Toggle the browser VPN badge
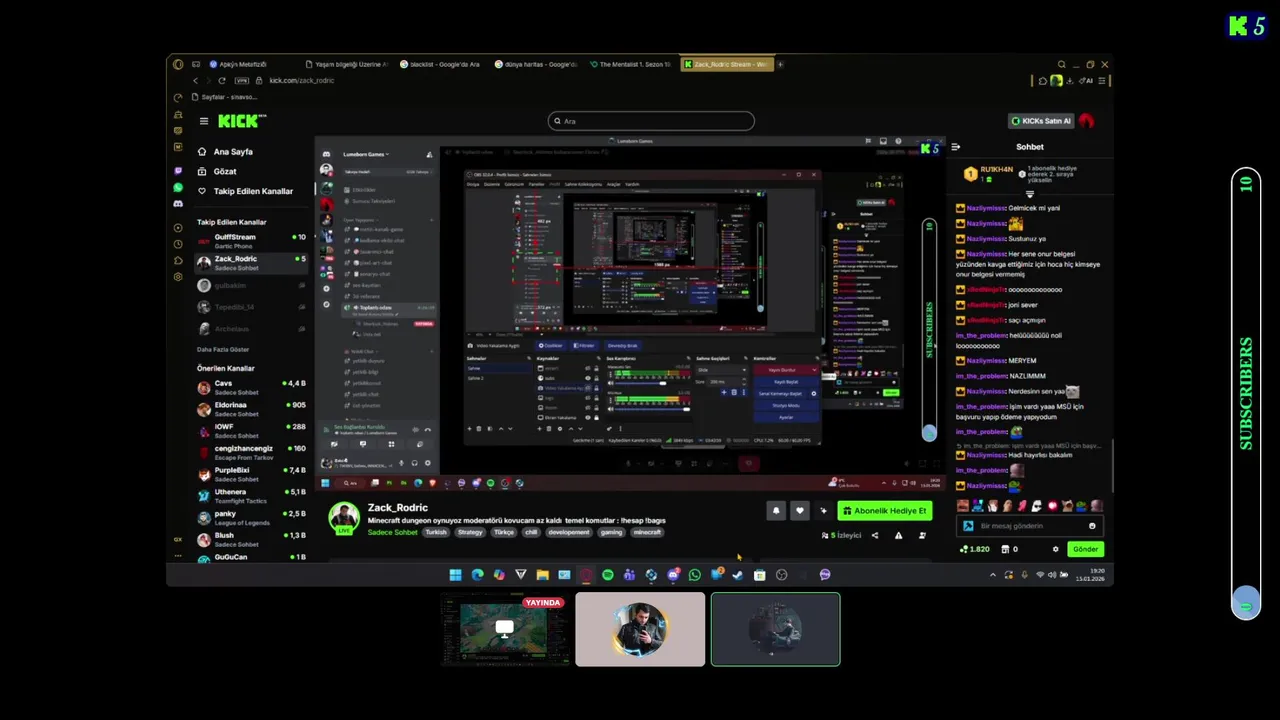Viewport: 1280px width, 720px height. (241, 80)
